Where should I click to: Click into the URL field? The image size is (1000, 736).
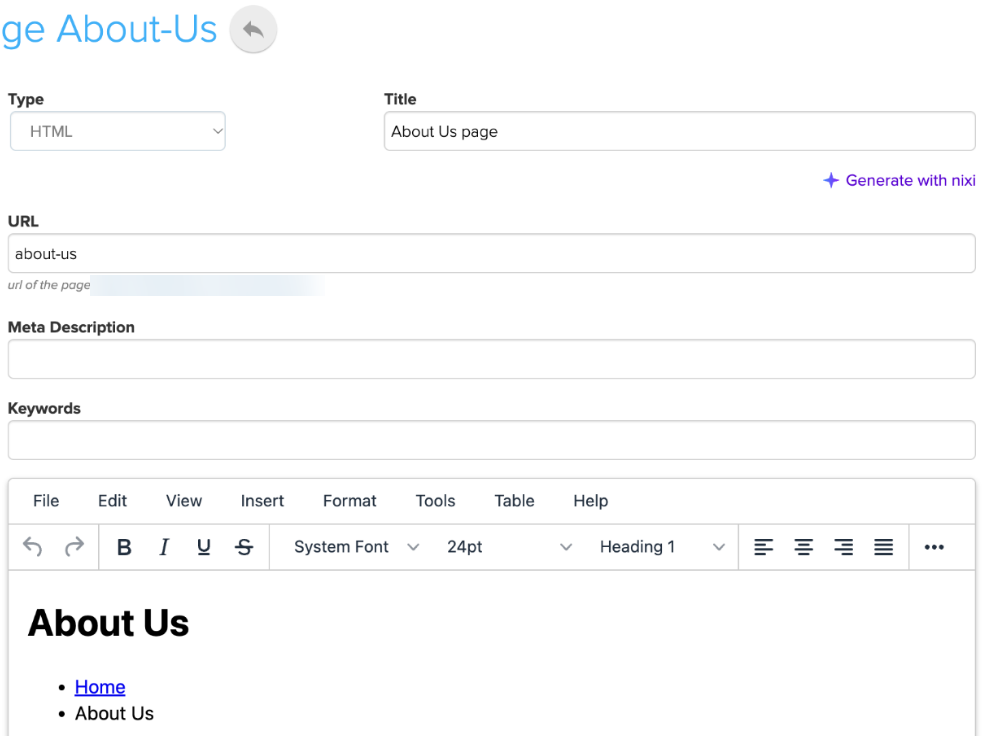pos(492,253)
